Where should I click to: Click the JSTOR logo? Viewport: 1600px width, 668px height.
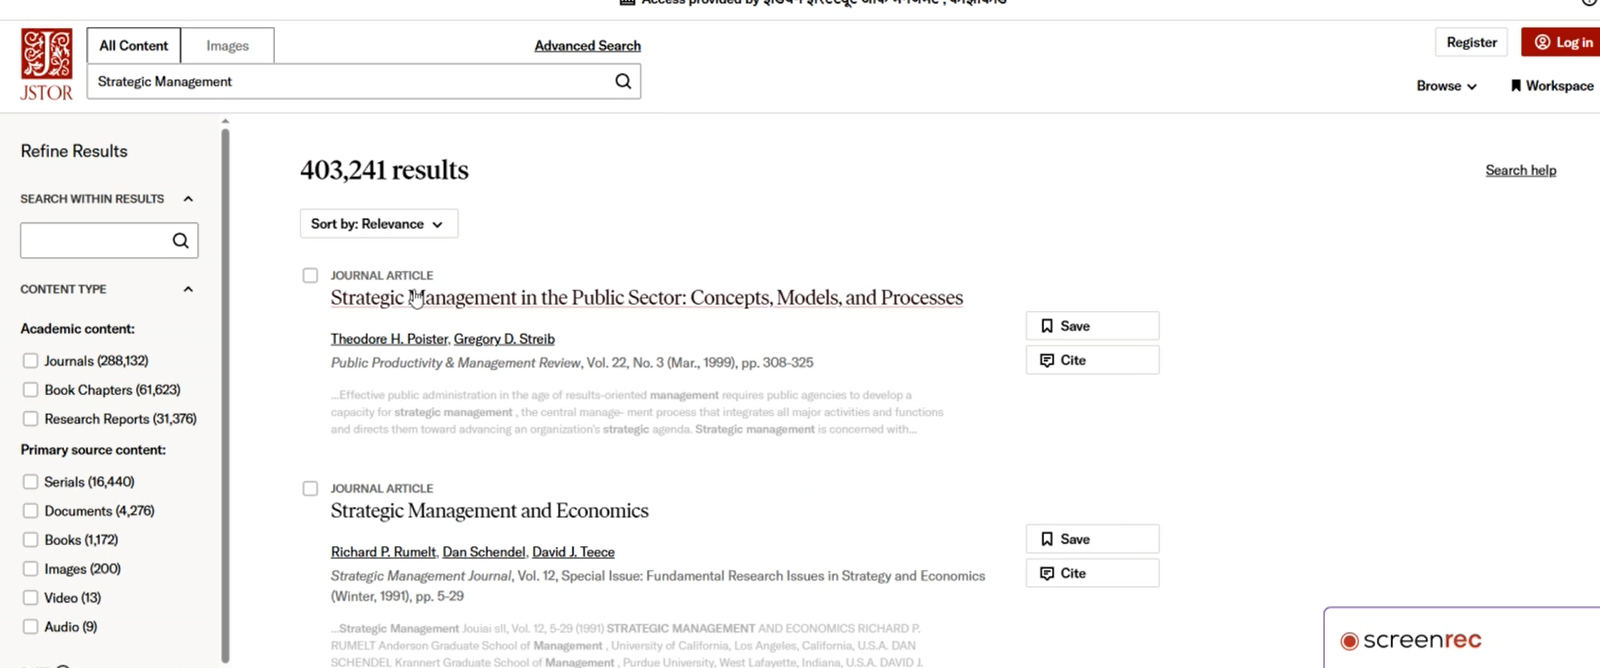[x=46, y=64]
